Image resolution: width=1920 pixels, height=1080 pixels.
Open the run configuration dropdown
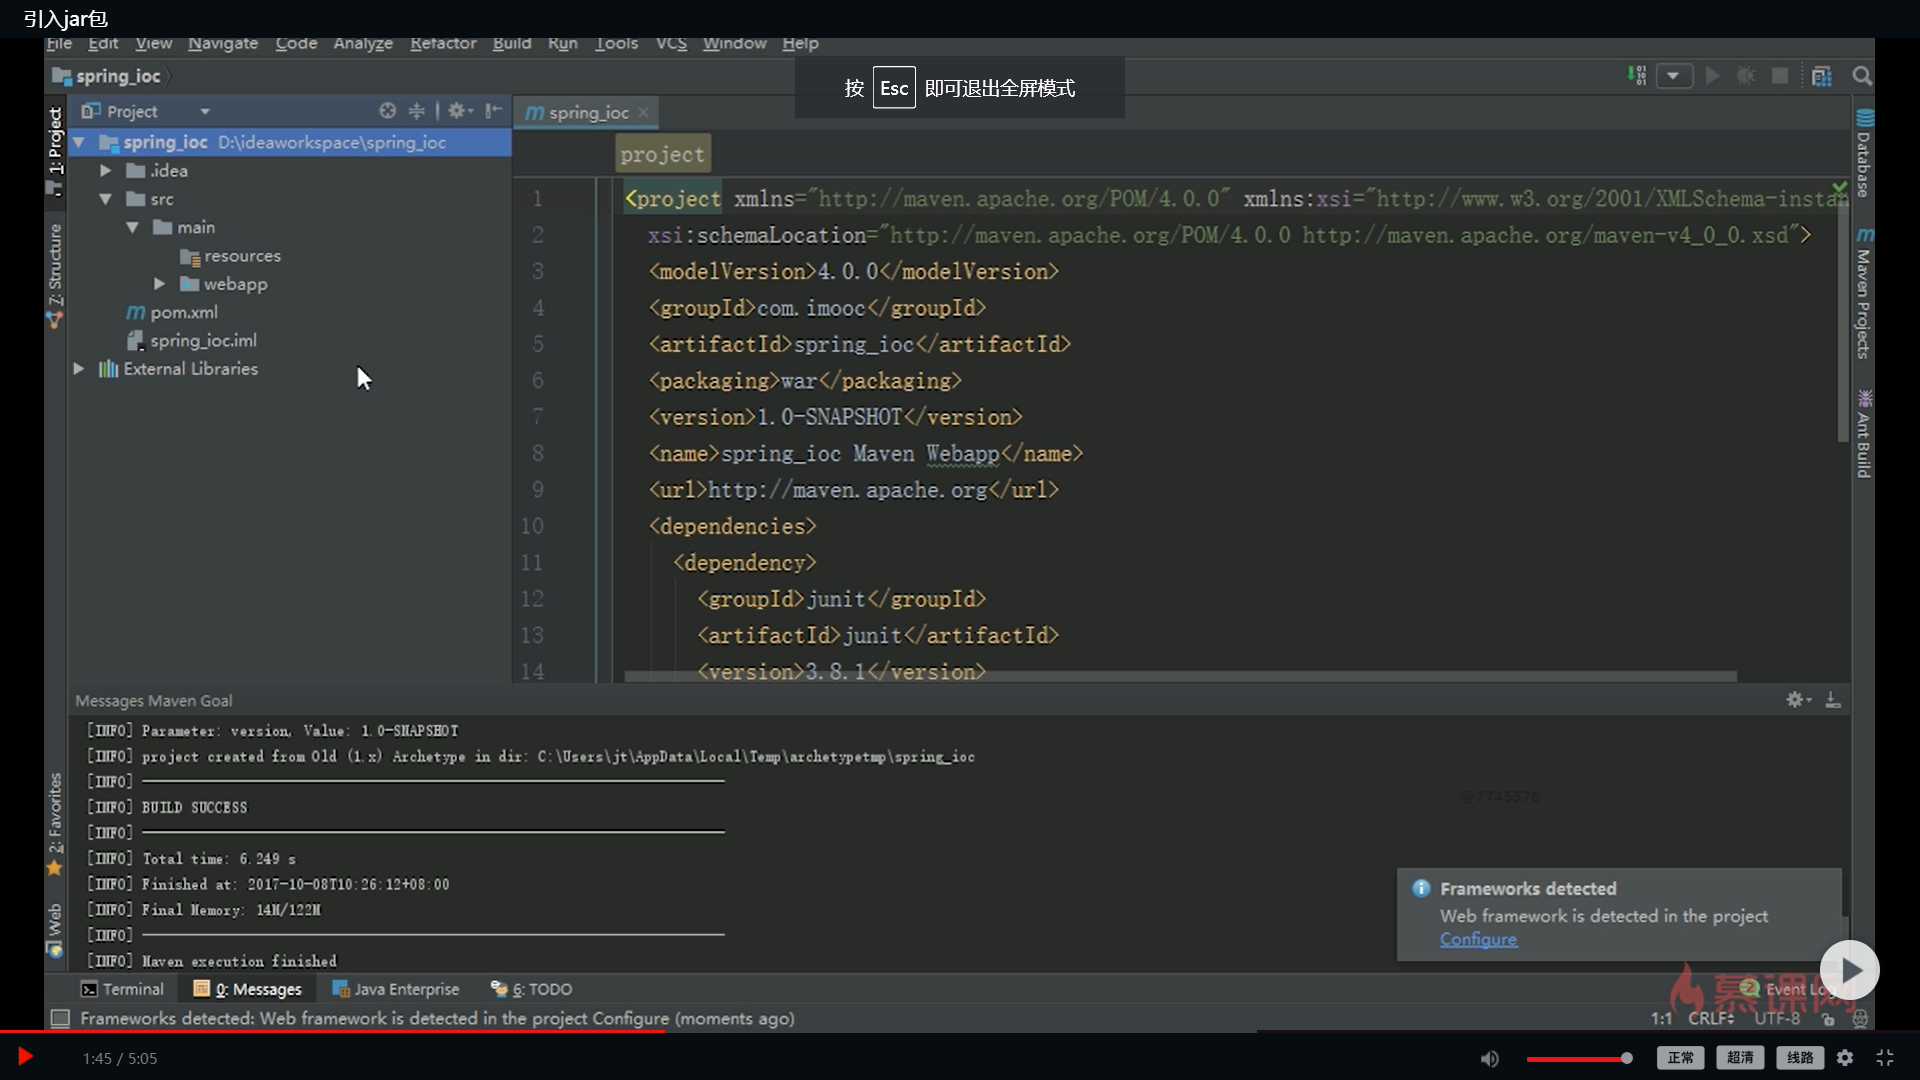1674,76
